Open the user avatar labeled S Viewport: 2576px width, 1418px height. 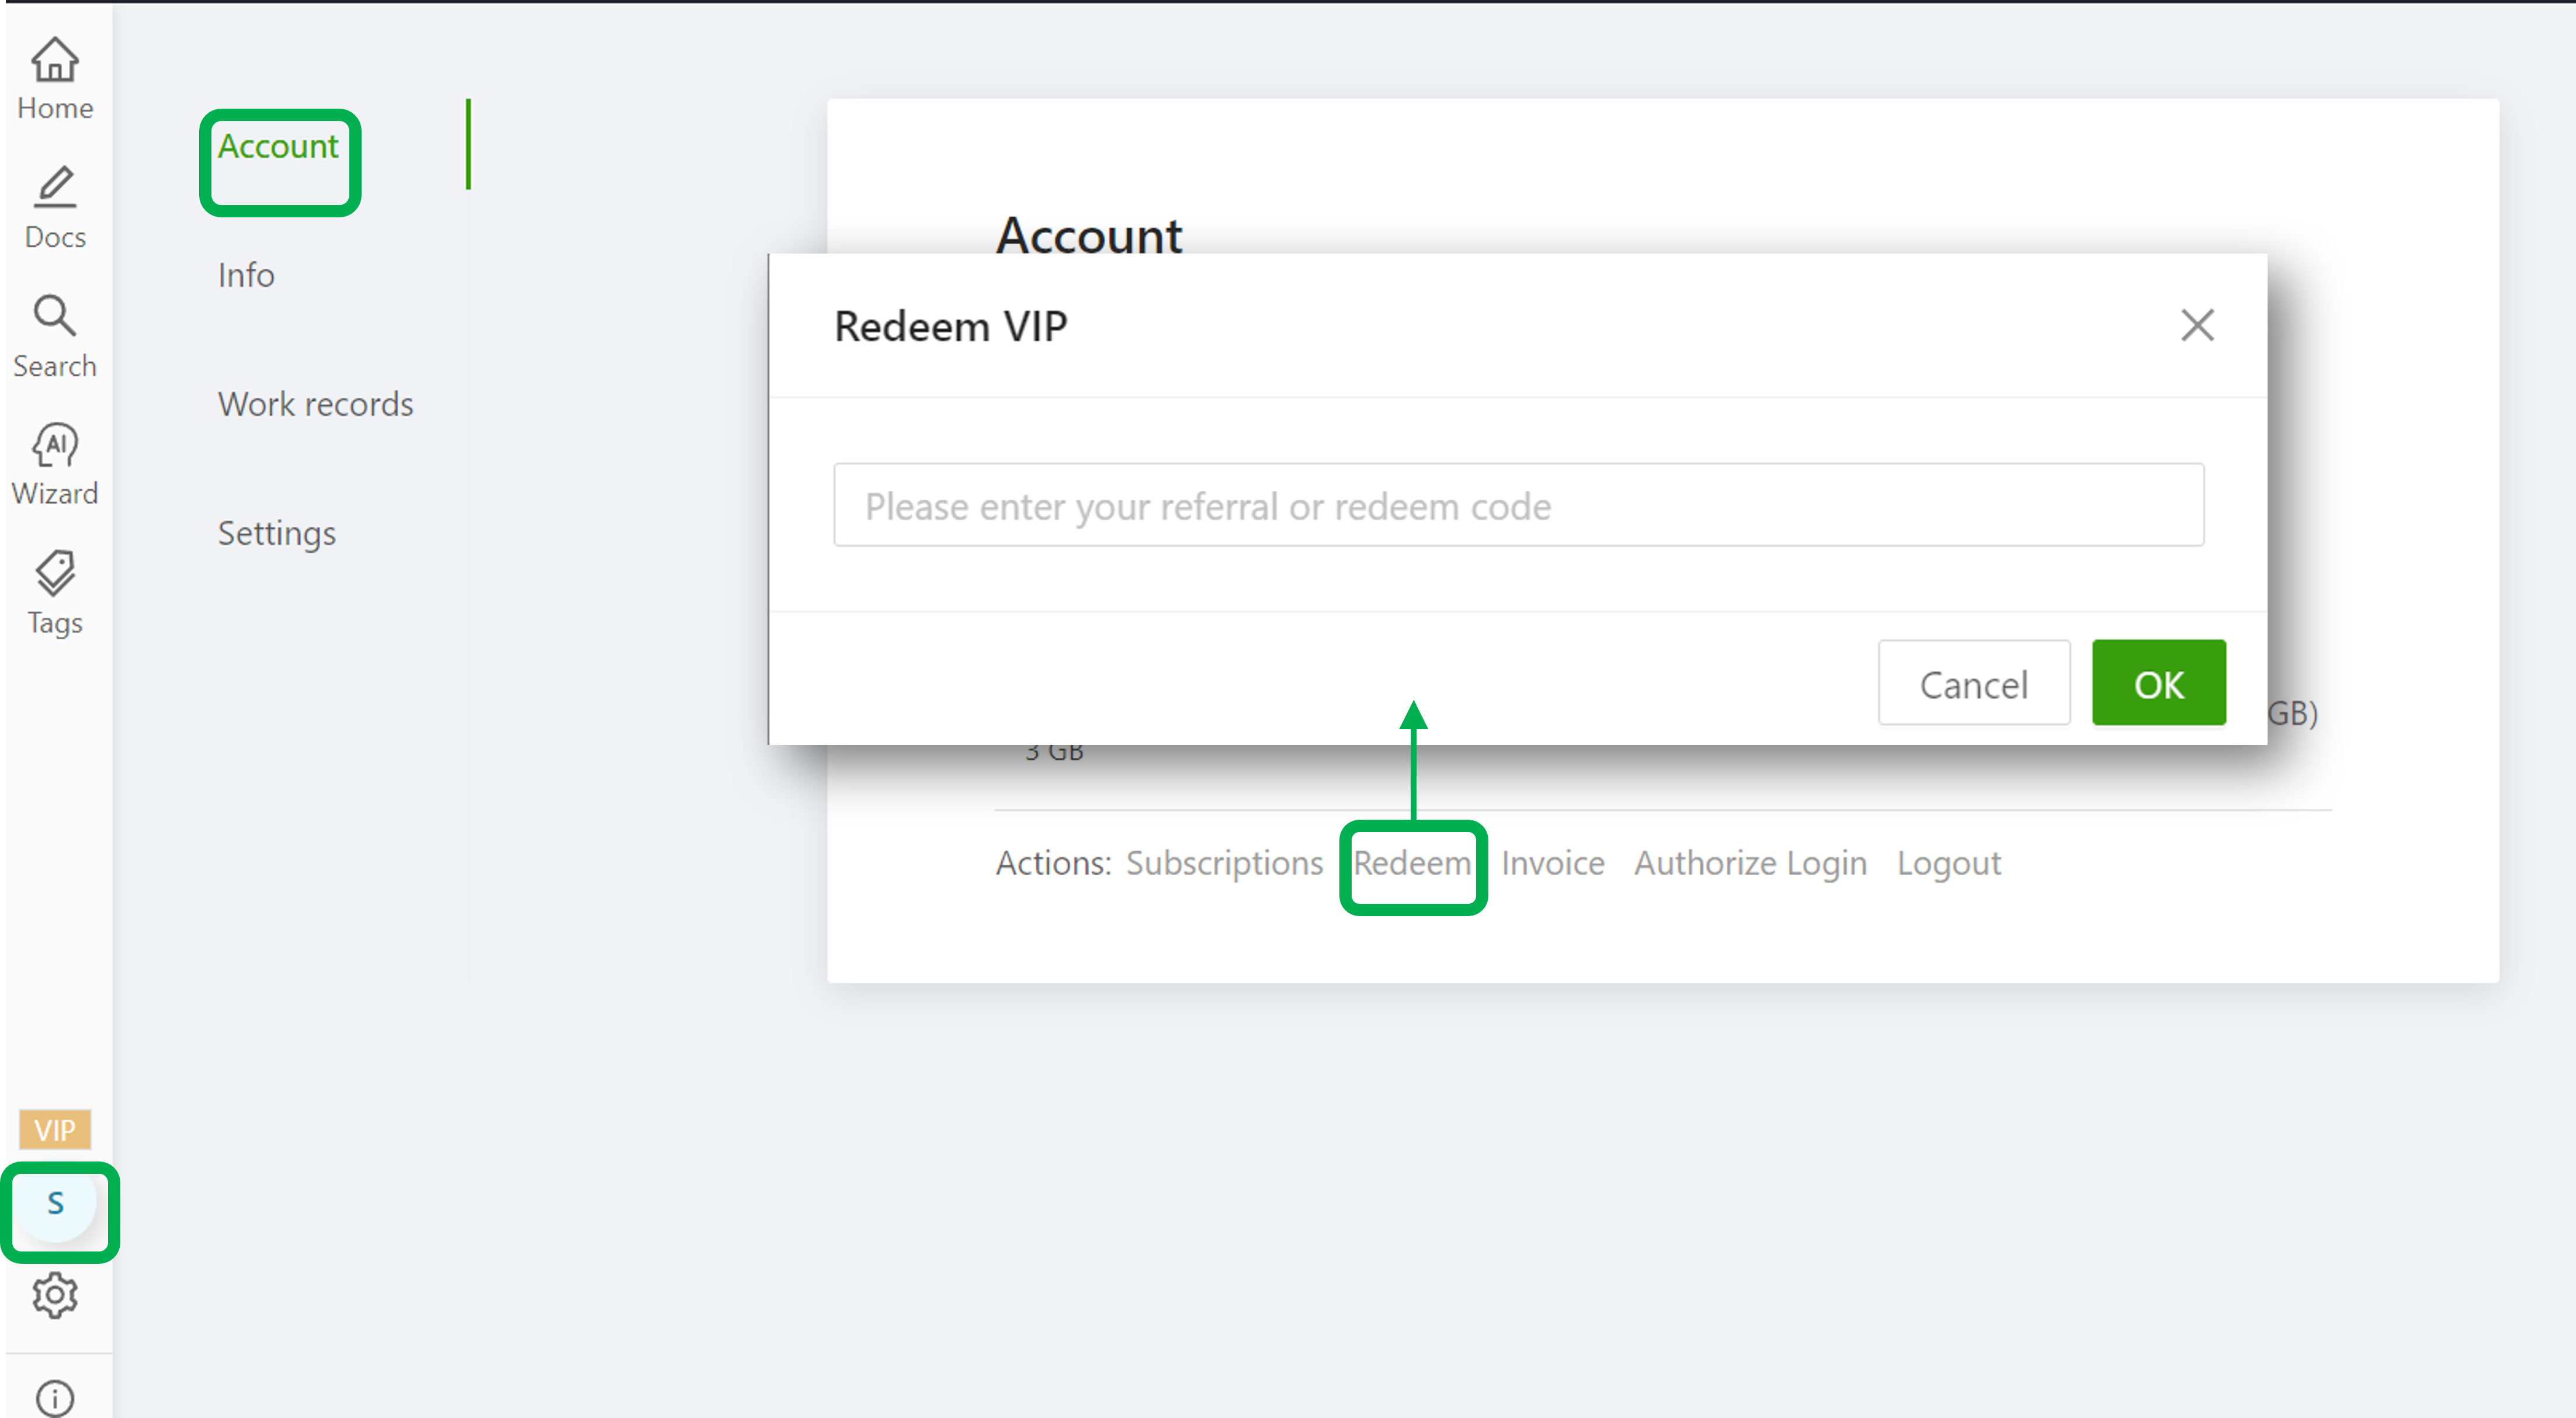click(x=56, y=1203)
